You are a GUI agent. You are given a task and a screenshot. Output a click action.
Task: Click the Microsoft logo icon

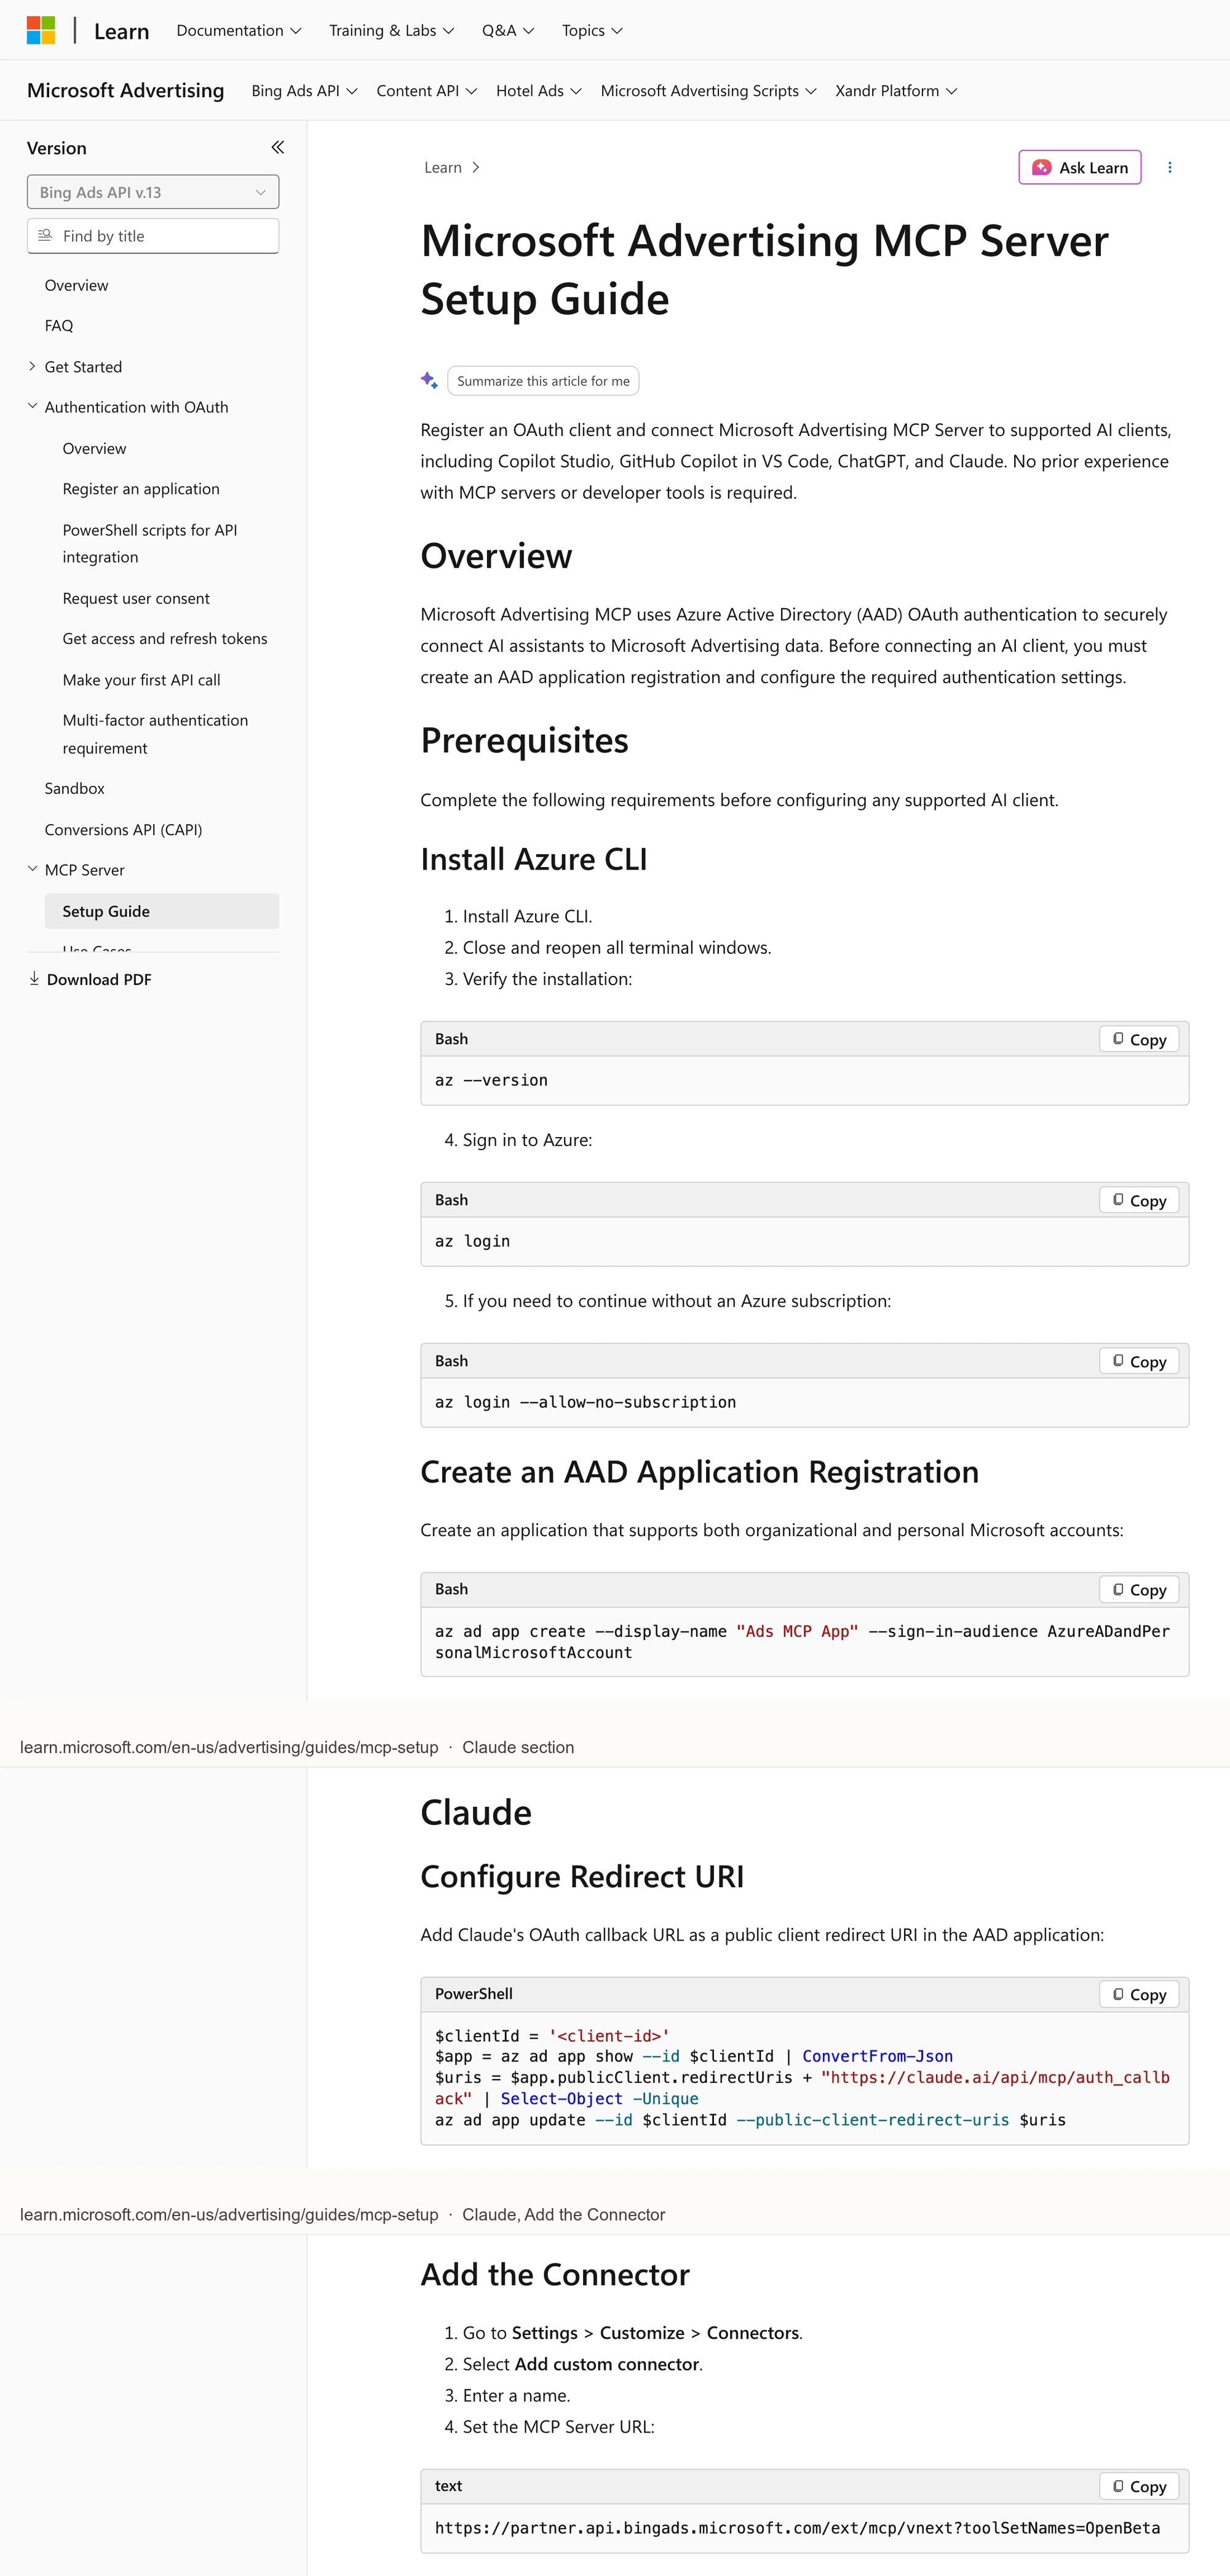41,30
